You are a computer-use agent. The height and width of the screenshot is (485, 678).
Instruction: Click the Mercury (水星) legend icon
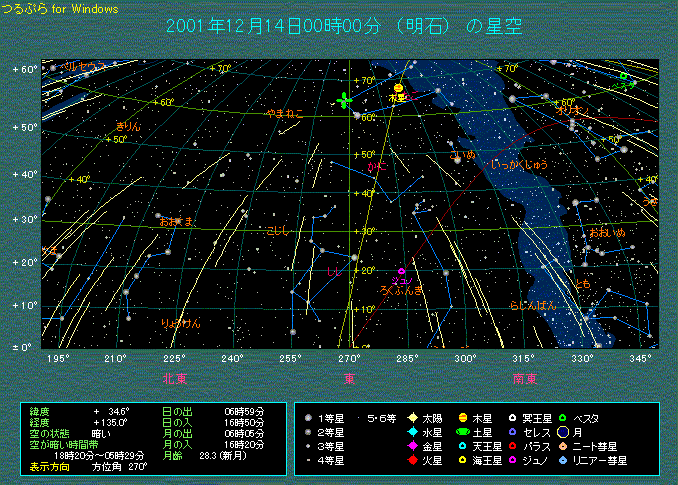411,431
